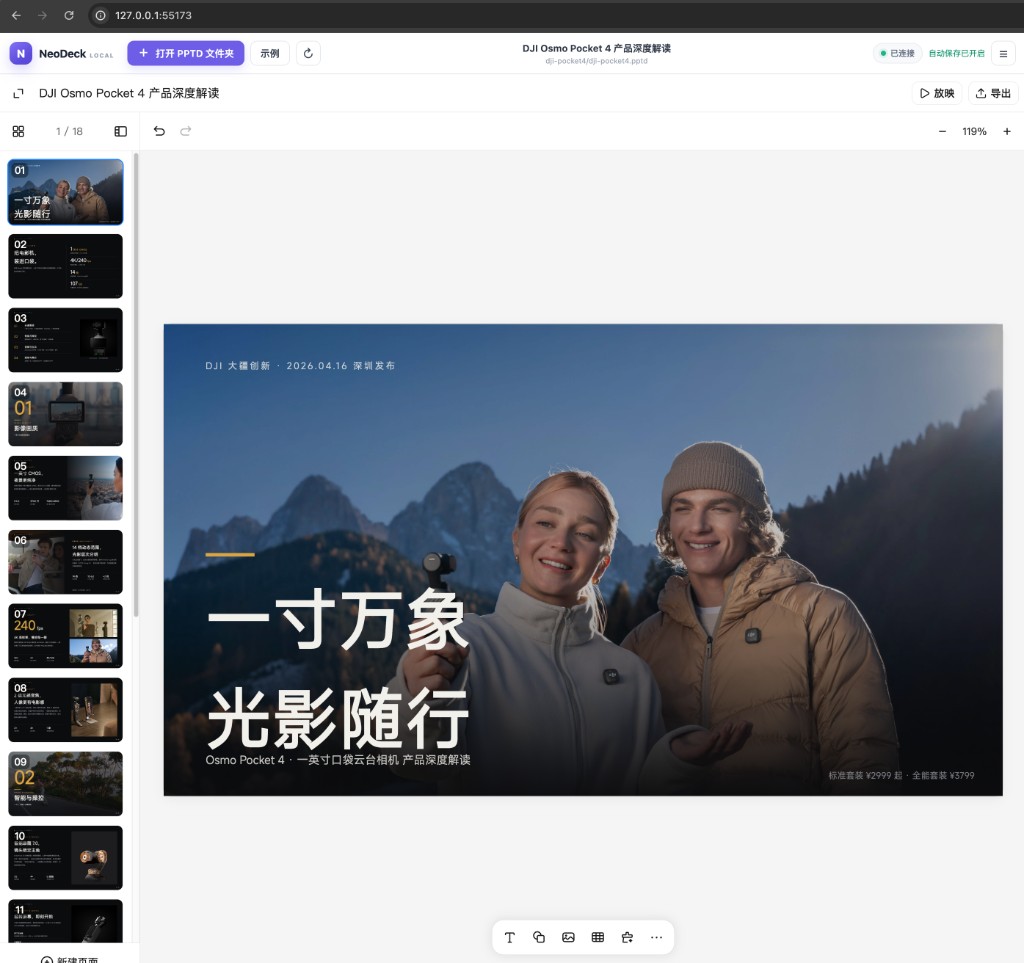Select slide thumbnail 08

[x=65, y=710]
